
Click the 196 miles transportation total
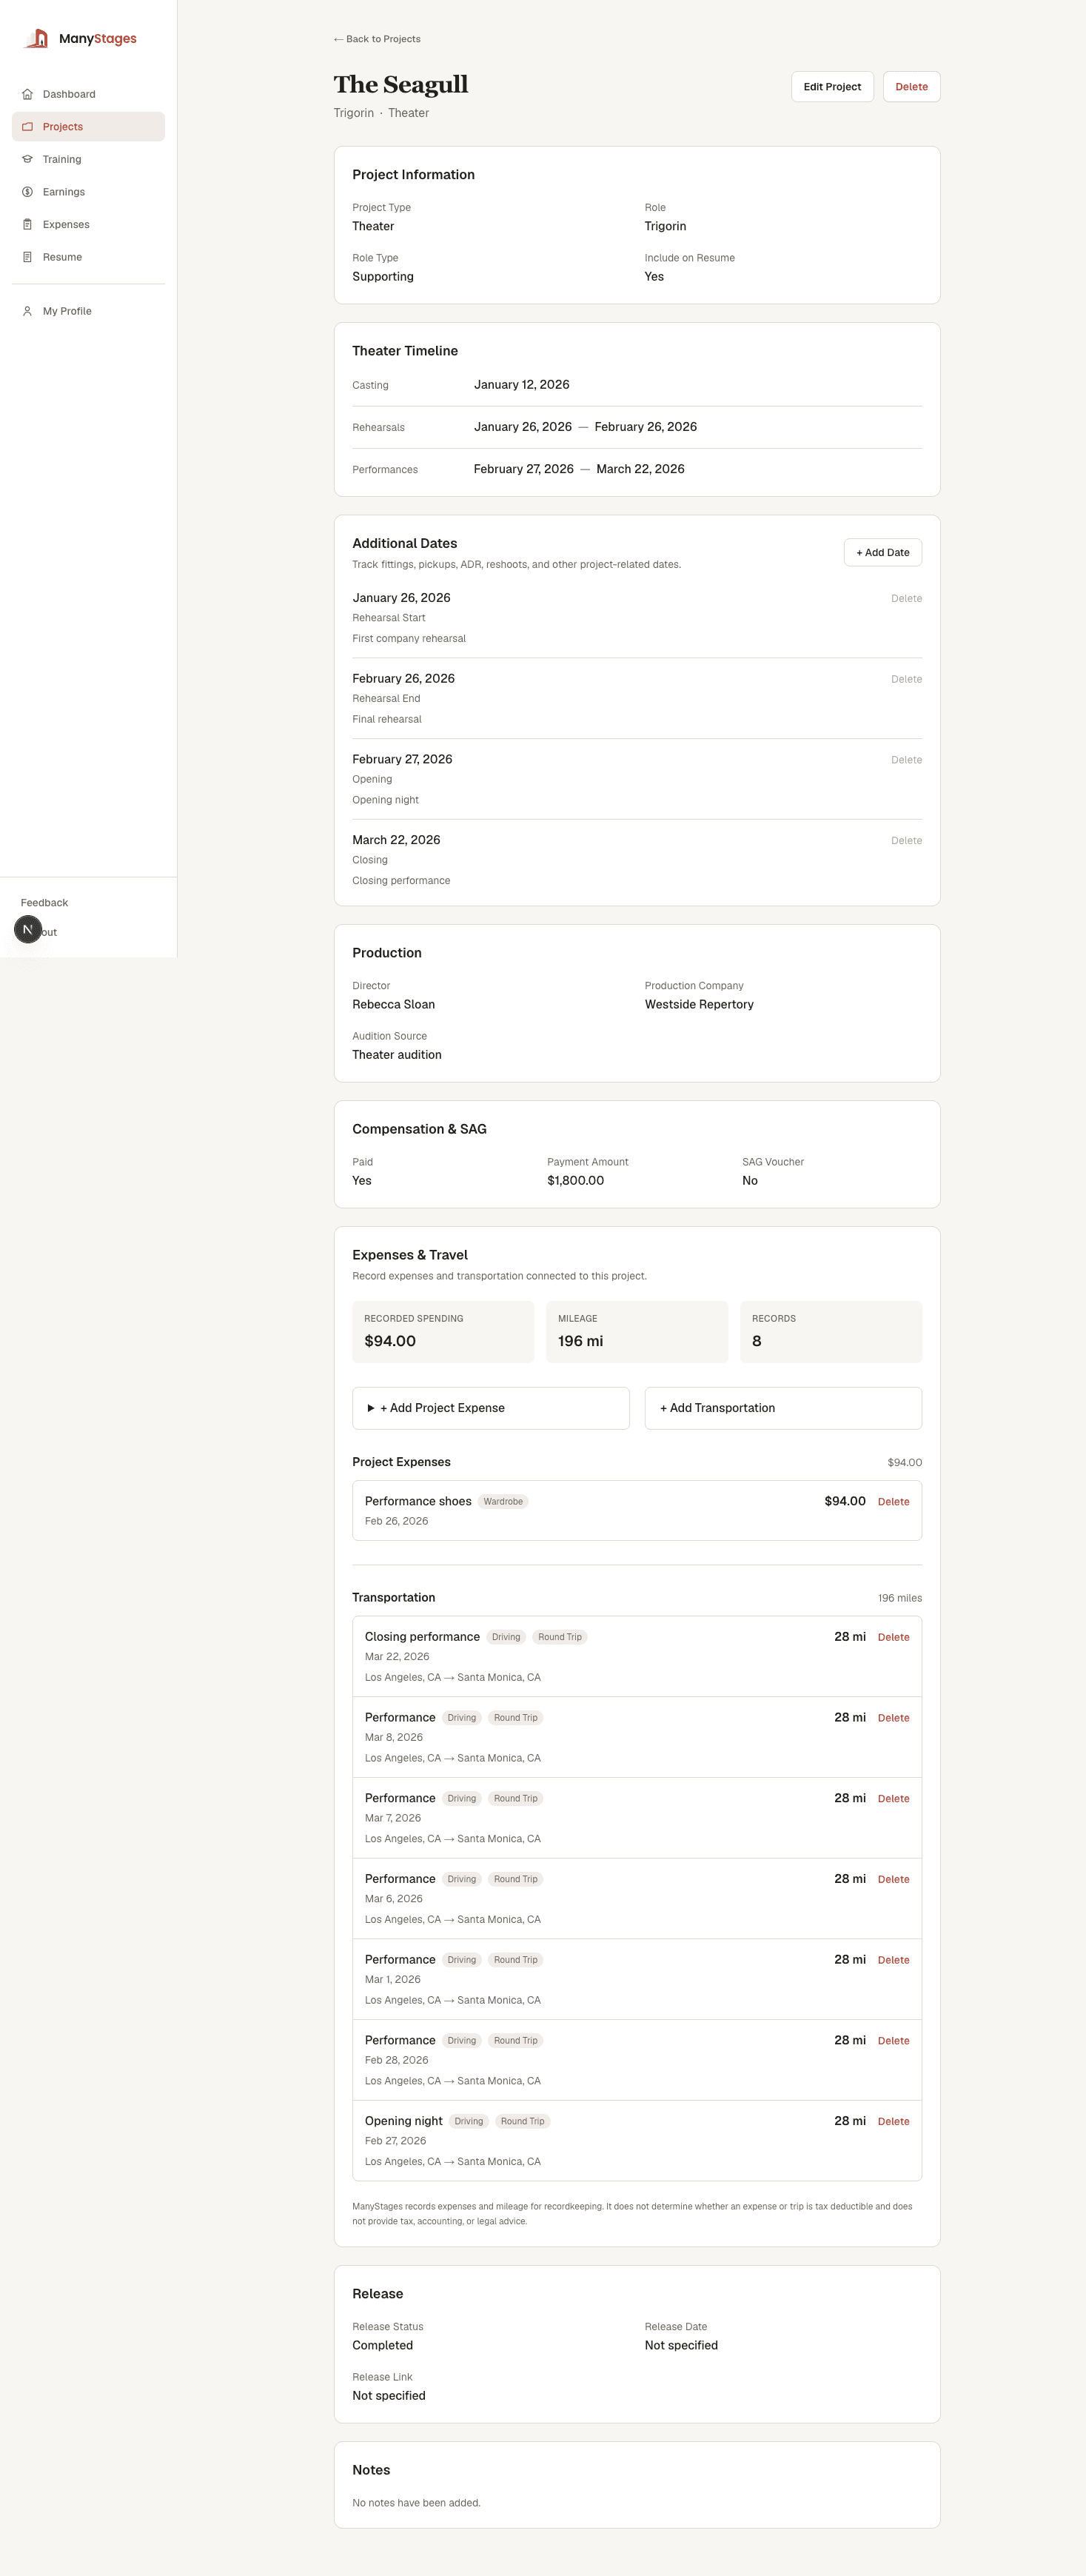click(x=900, y=1598)
